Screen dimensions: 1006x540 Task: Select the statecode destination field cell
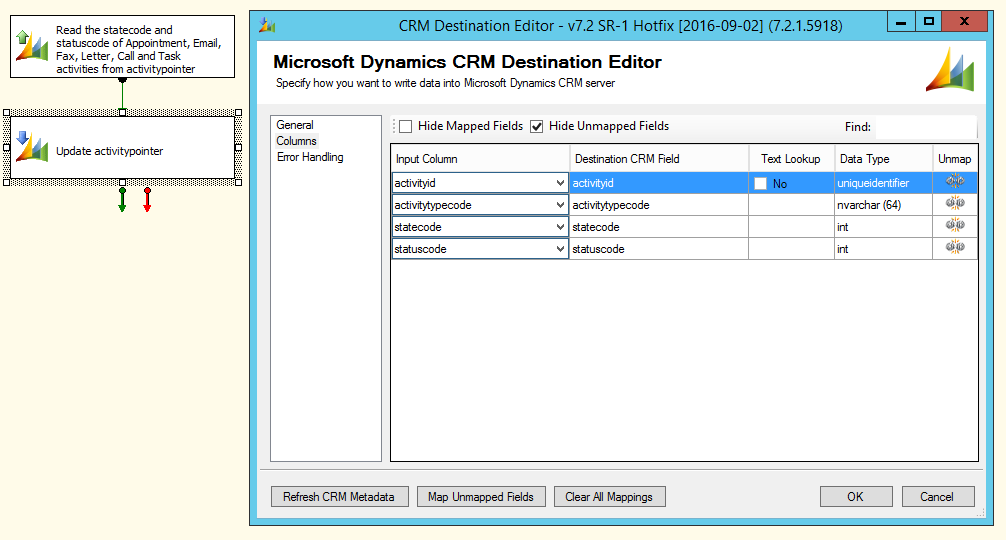click(659, 226)
